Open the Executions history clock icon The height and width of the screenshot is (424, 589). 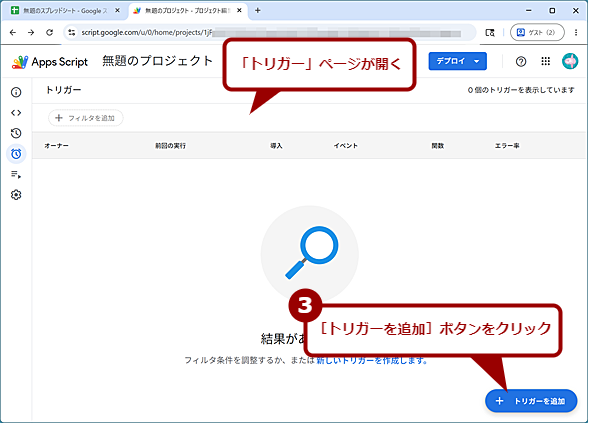[16, 133]
